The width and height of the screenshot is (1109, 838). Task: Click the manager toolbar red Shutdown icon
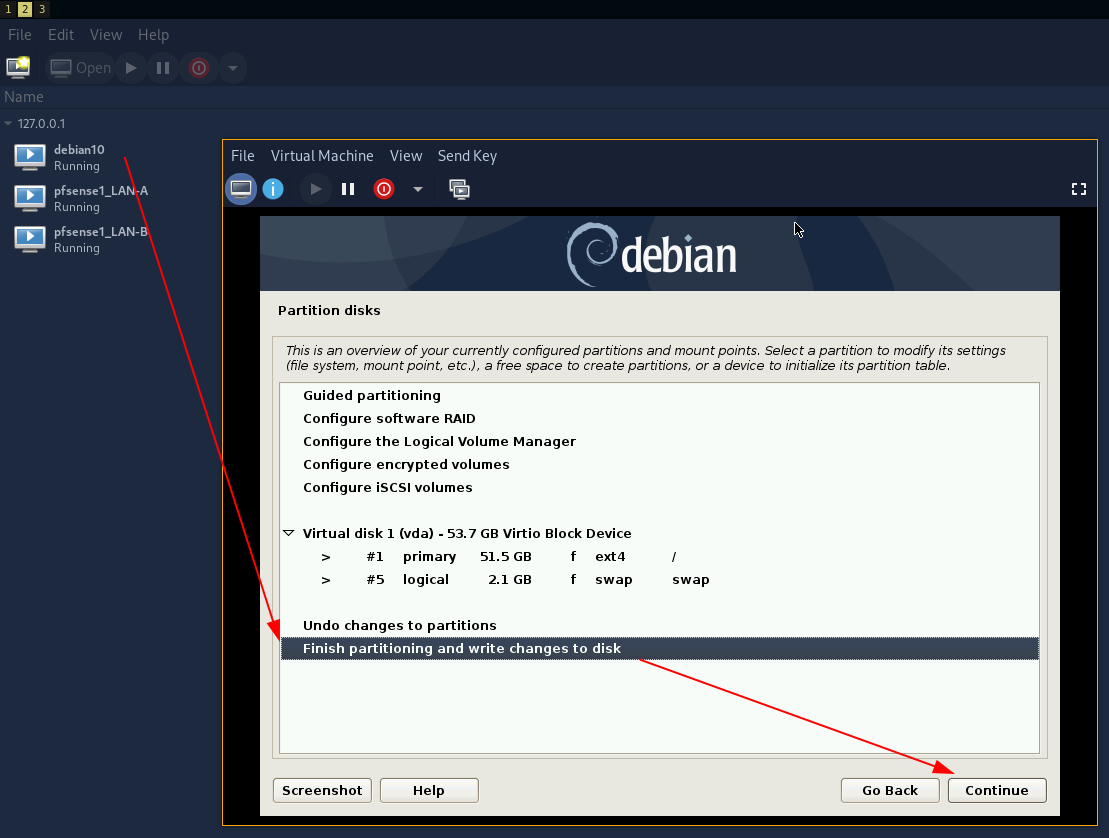point(199,68)
